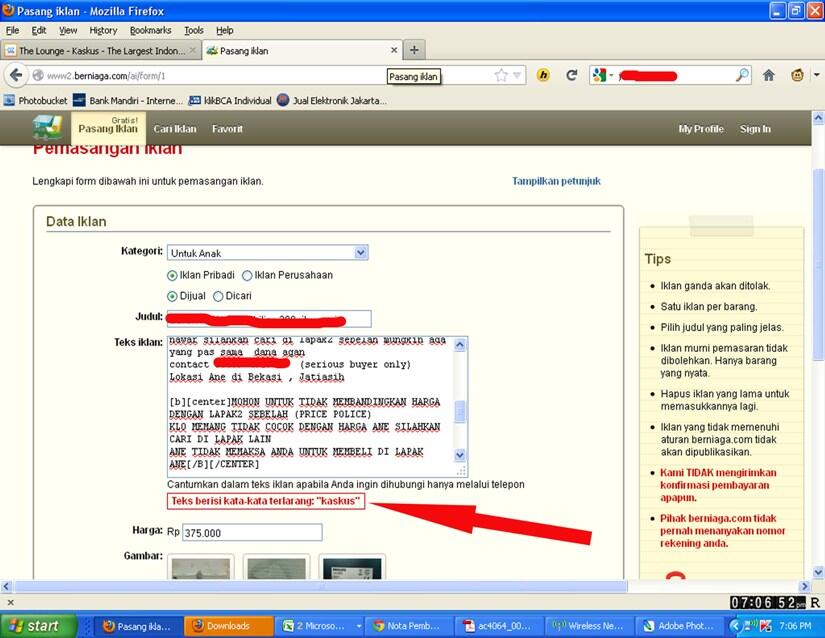Switch to Downloads window in taskbar
This screenshot has height=638, width=825.
click(229, 626)
